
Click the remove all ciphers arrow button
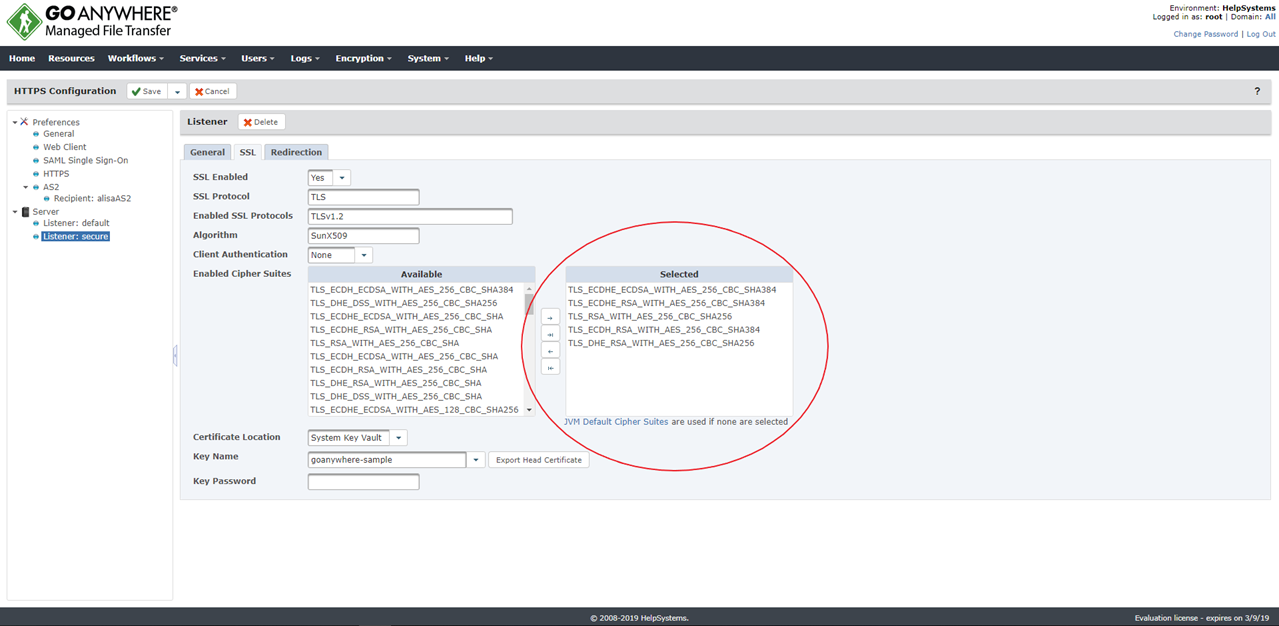550,368
